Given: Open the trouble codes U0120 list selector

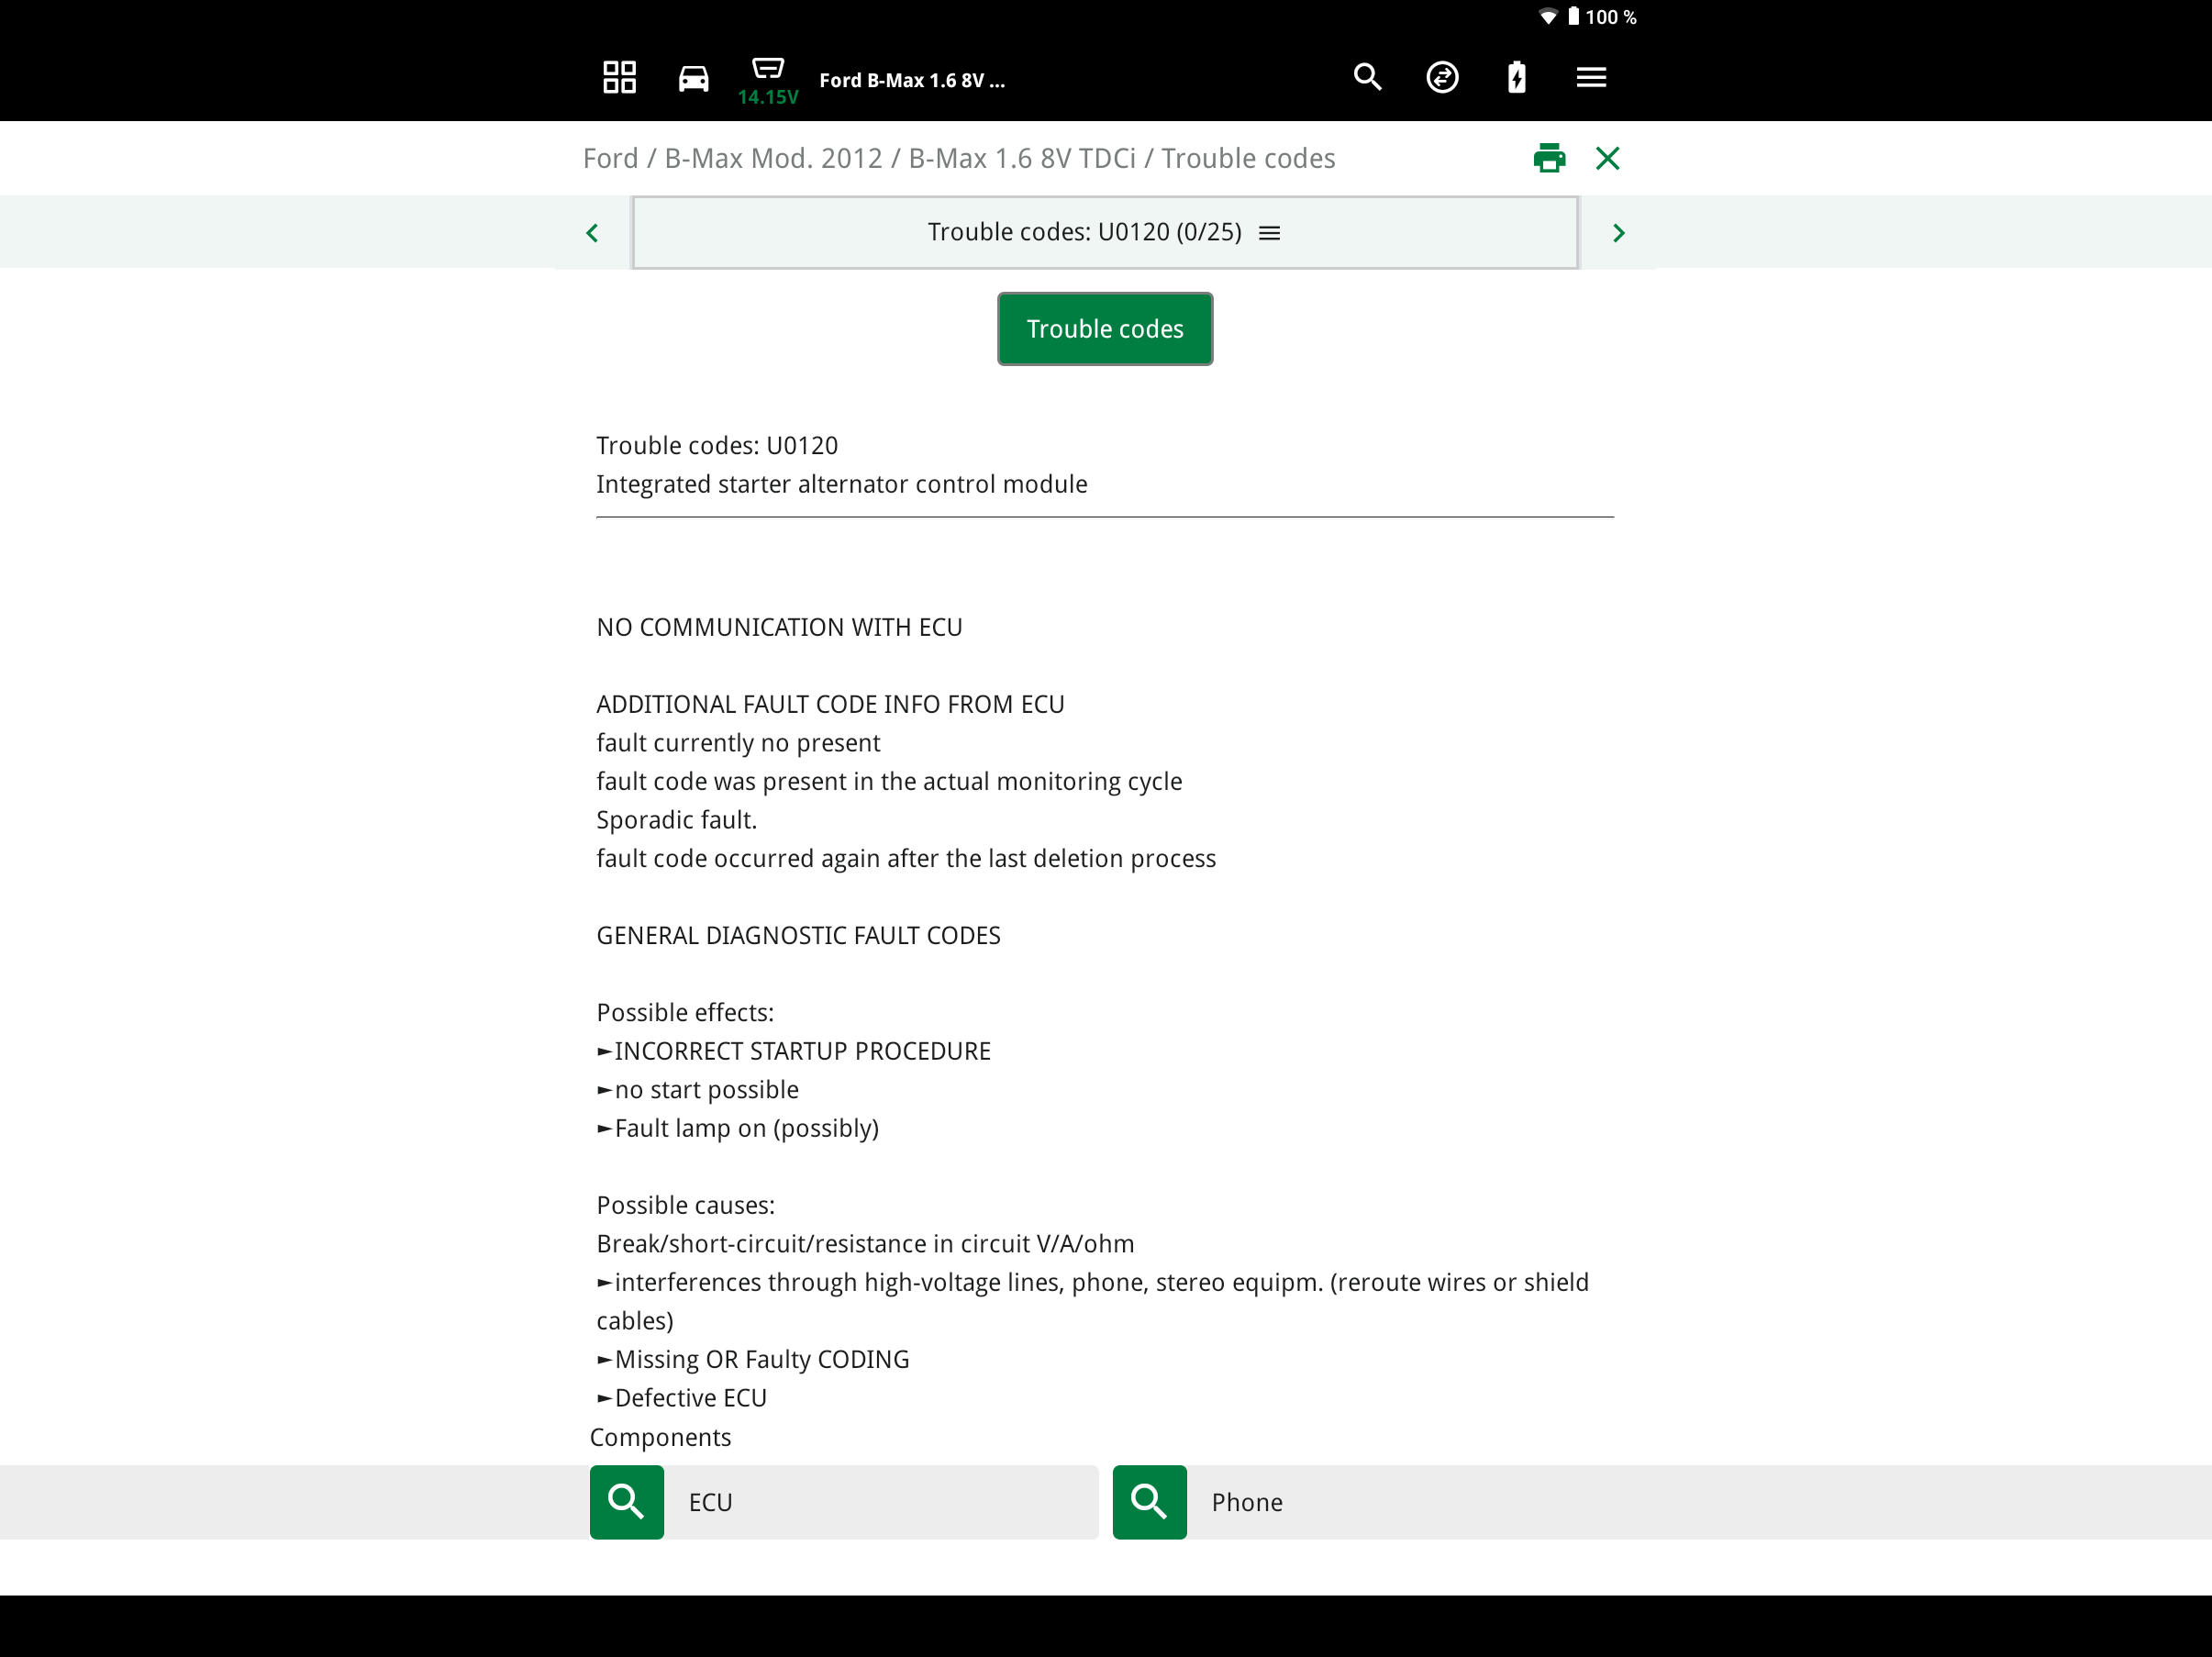Looking at the screenshot, I should [1083, 233].
